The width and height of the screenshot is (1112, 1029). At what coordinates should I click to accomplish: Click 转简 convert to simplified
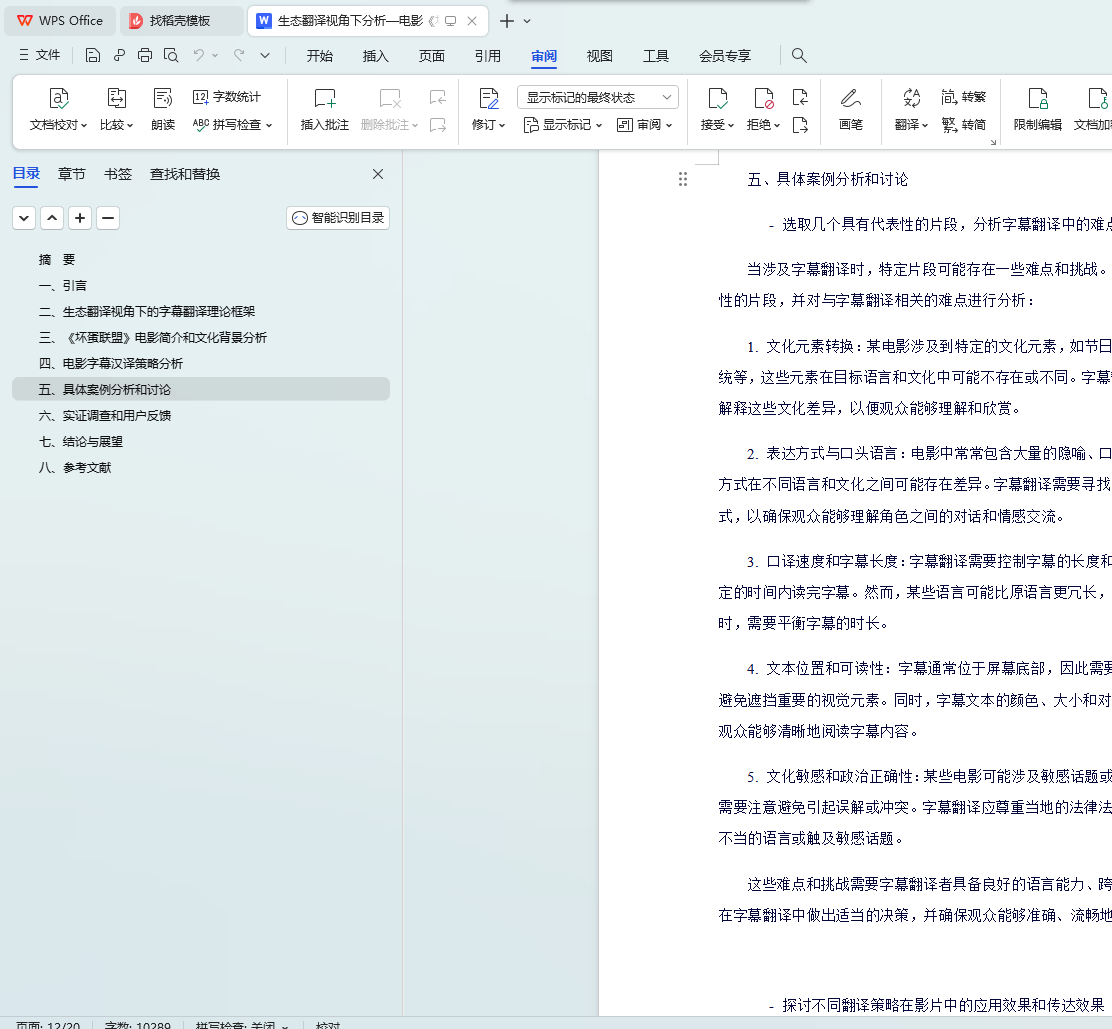point(964,125)
